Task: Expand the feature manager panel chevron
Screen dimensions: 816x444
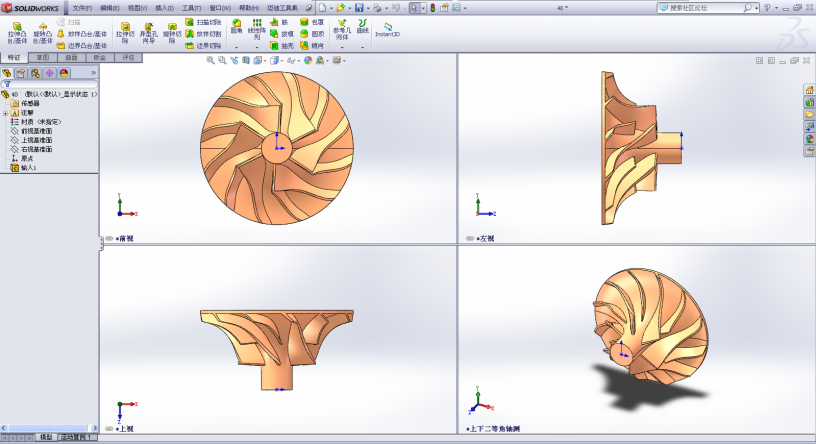Action: tap(93, 73)
